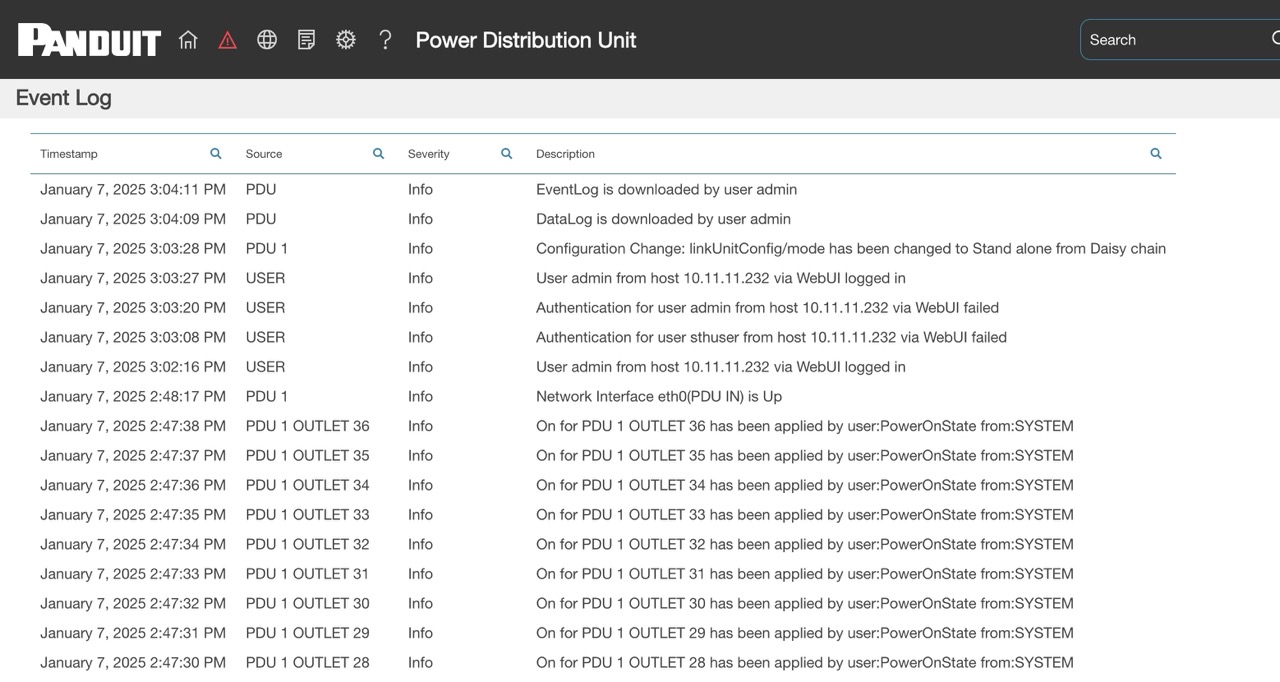1280x682 pixels.
Task: Open the red alarm warning icon
Action: point(227,40)
